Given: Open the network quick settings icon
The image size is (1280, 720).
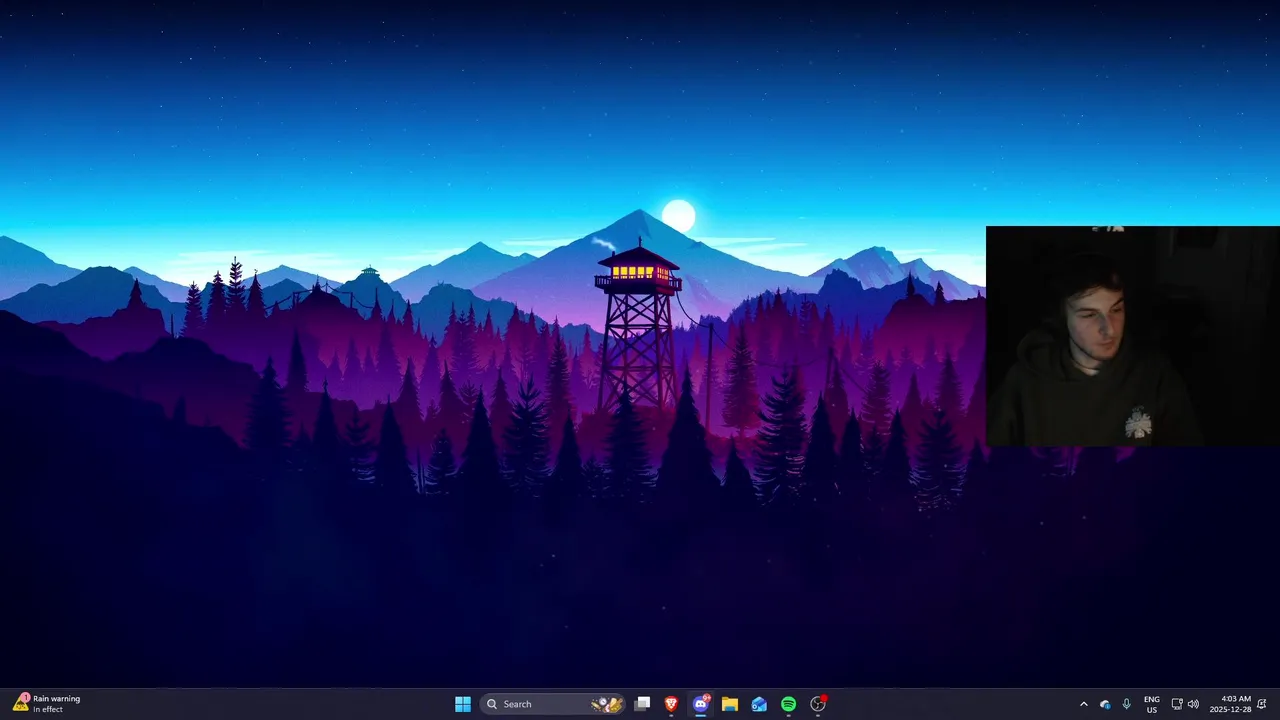Looking at the screenshot, I should coord(1177,704).
